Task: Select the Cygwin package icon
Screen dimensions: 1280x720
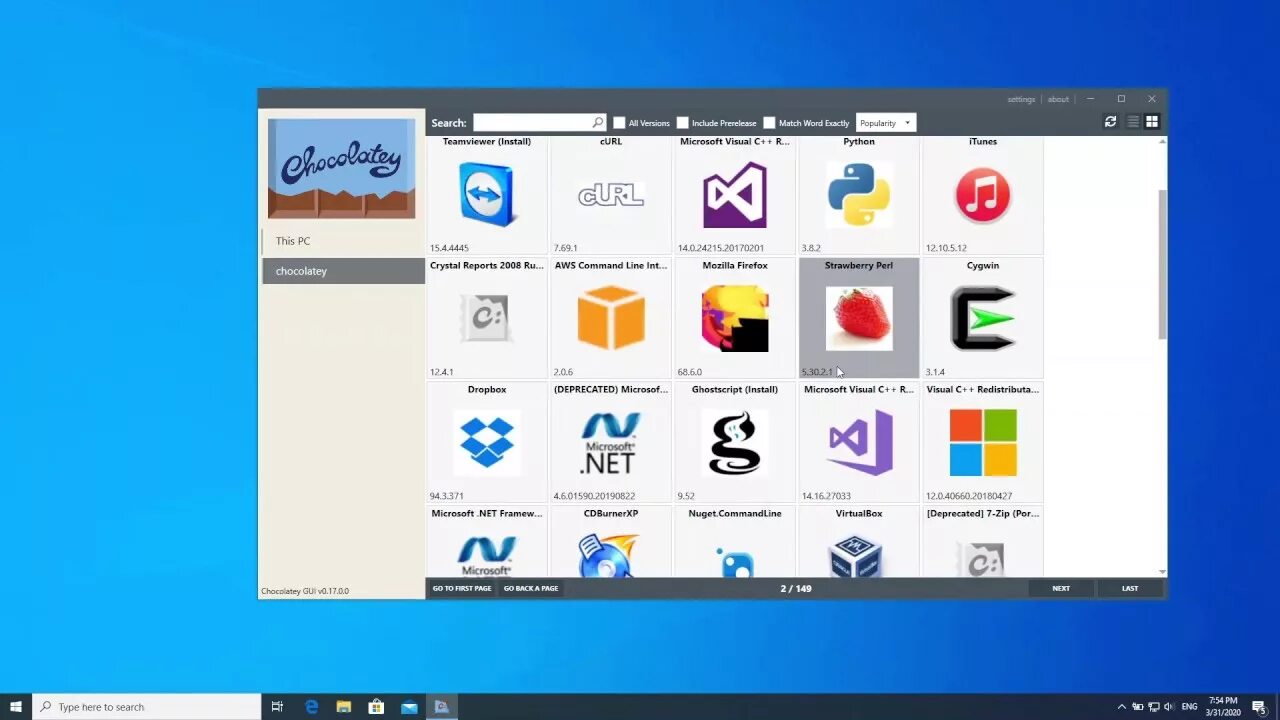Action: pyautogui.click(x=982, y=318)
